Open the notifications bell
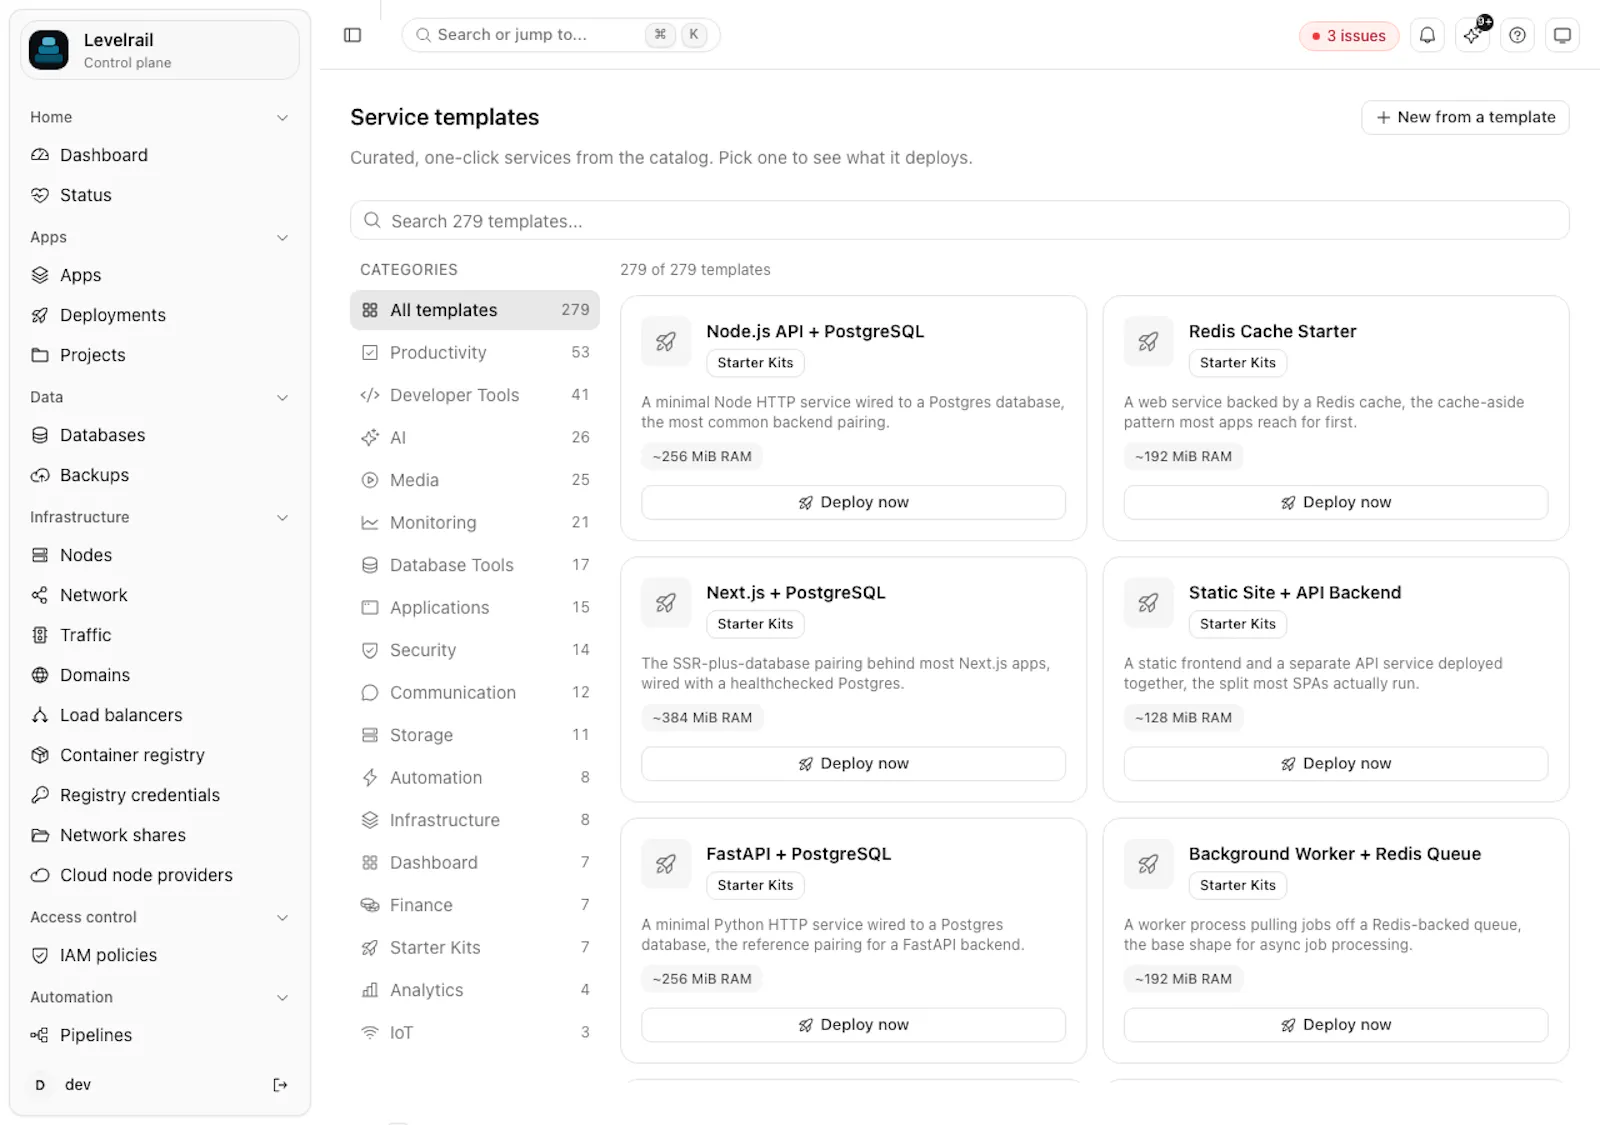The height and width of the screenshot is (1125, 1600). [1427, 35]
